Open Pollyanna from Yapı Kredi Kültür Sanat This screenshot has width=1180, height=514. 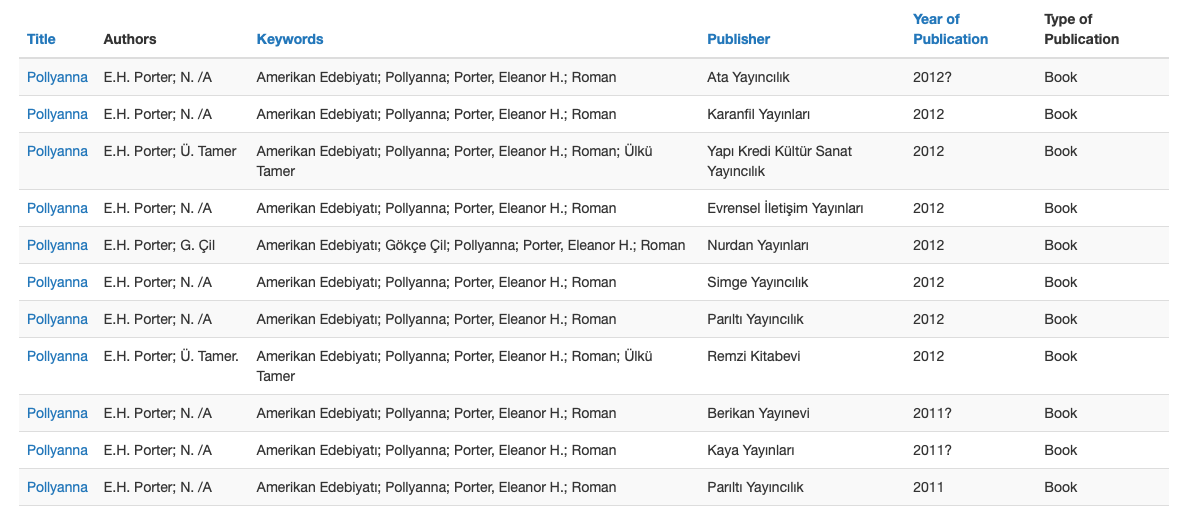[x=57, y=151]
